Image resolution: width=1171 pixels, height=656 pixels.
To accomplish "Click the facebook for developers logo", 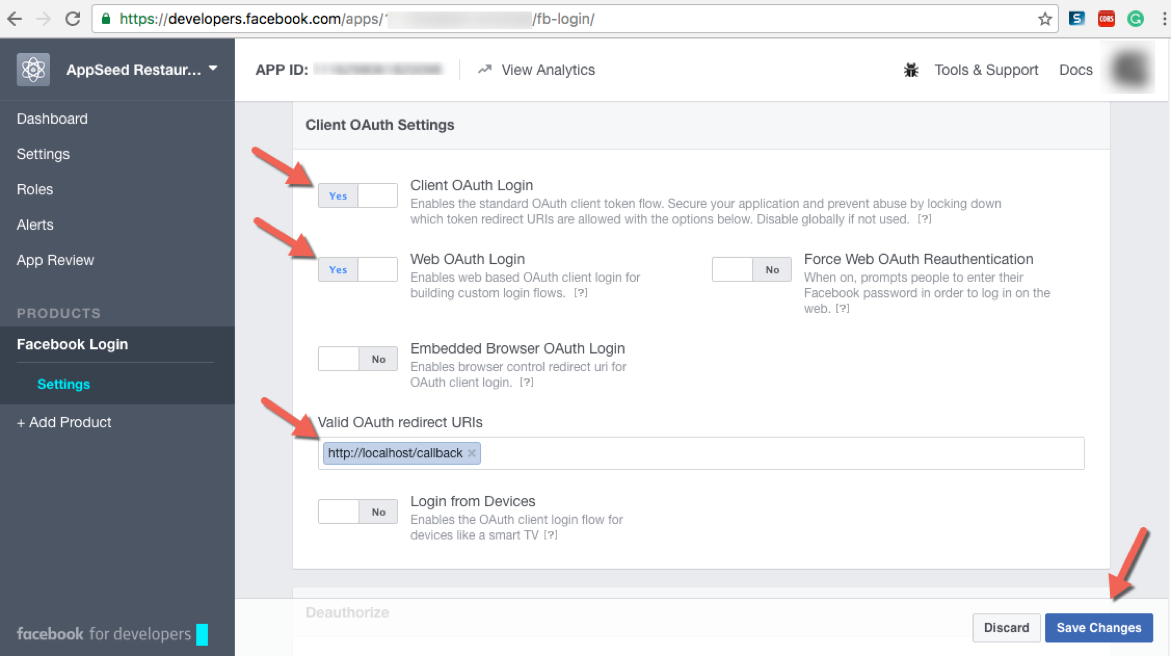I will point(112,634).
